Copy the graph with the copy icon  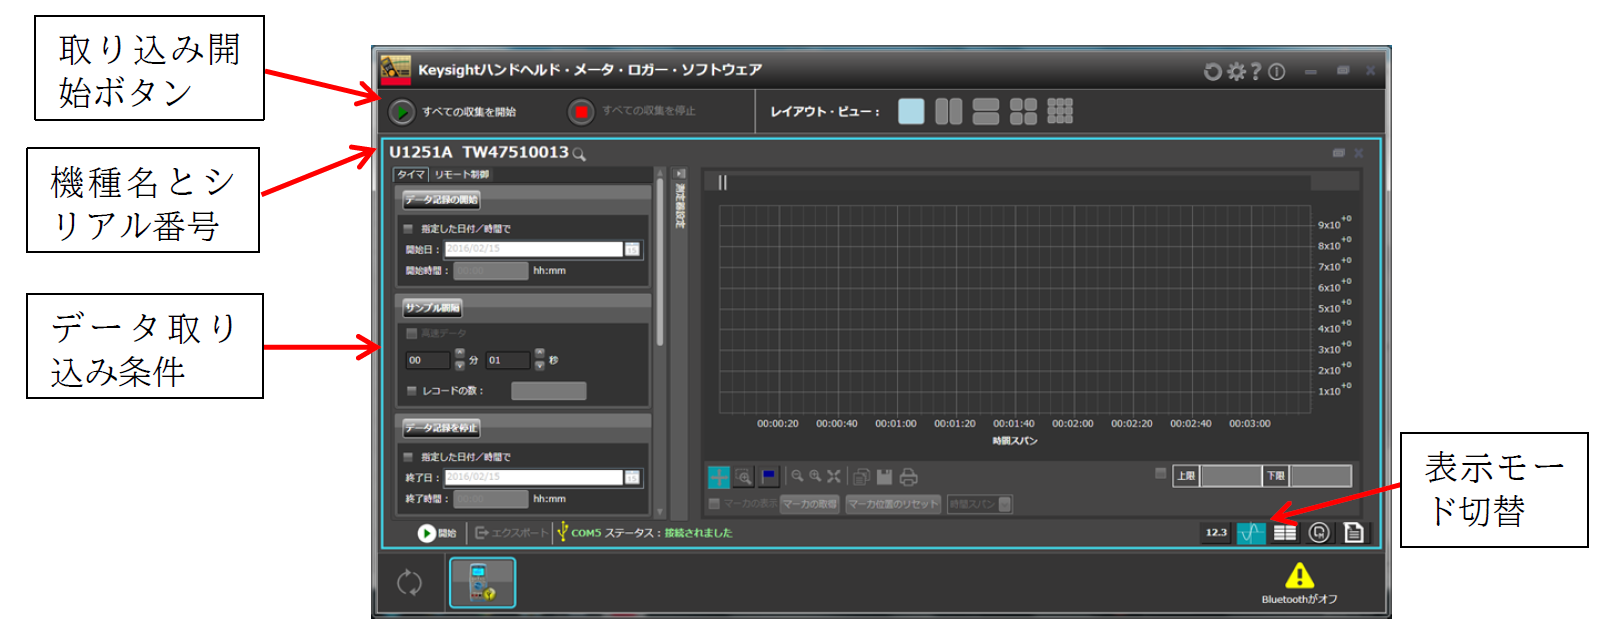pos(861,477)
